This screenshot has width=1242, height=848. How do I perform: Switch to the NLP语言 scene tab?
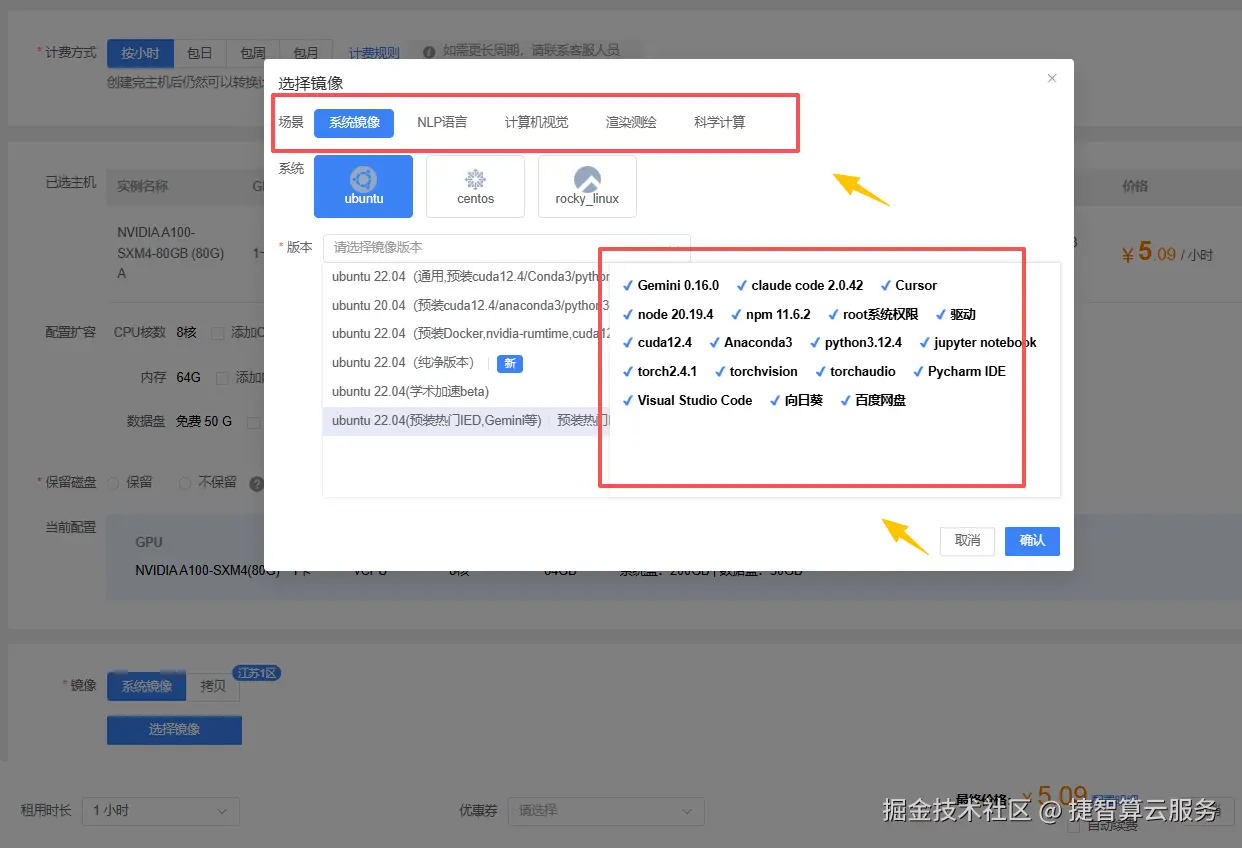coord(442,122)
